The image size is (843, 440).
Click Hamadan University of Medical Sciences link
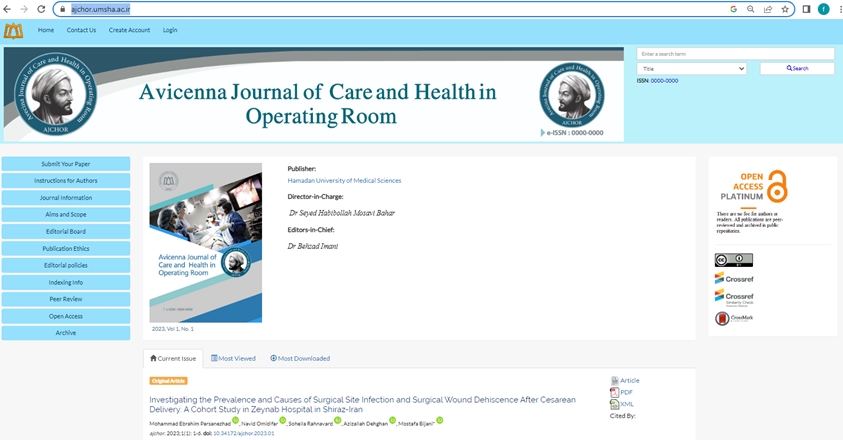point(344,181)
